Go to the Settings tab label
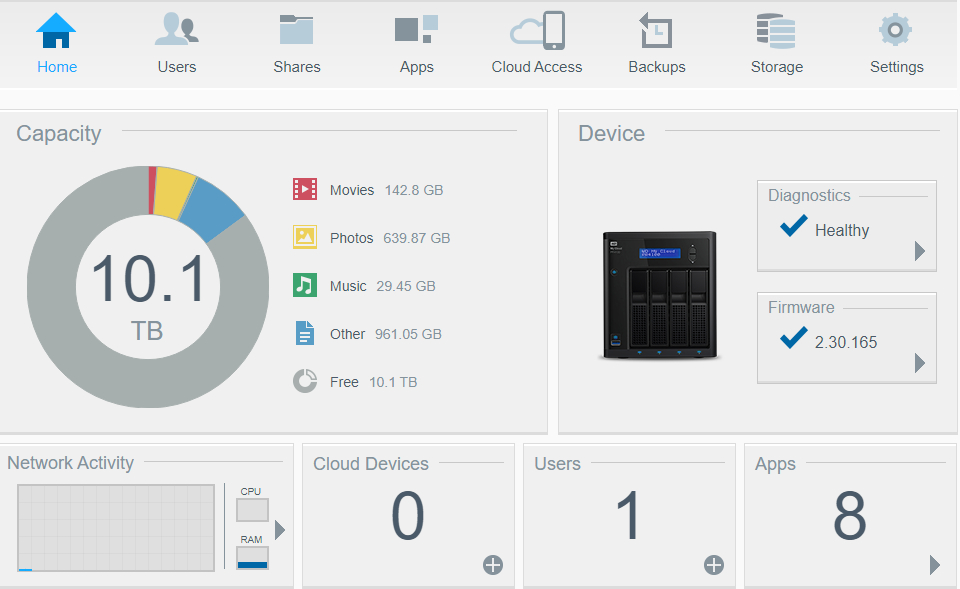Image resolution: width=960 pixels, height=589 pixels. (x=897, y=67)
